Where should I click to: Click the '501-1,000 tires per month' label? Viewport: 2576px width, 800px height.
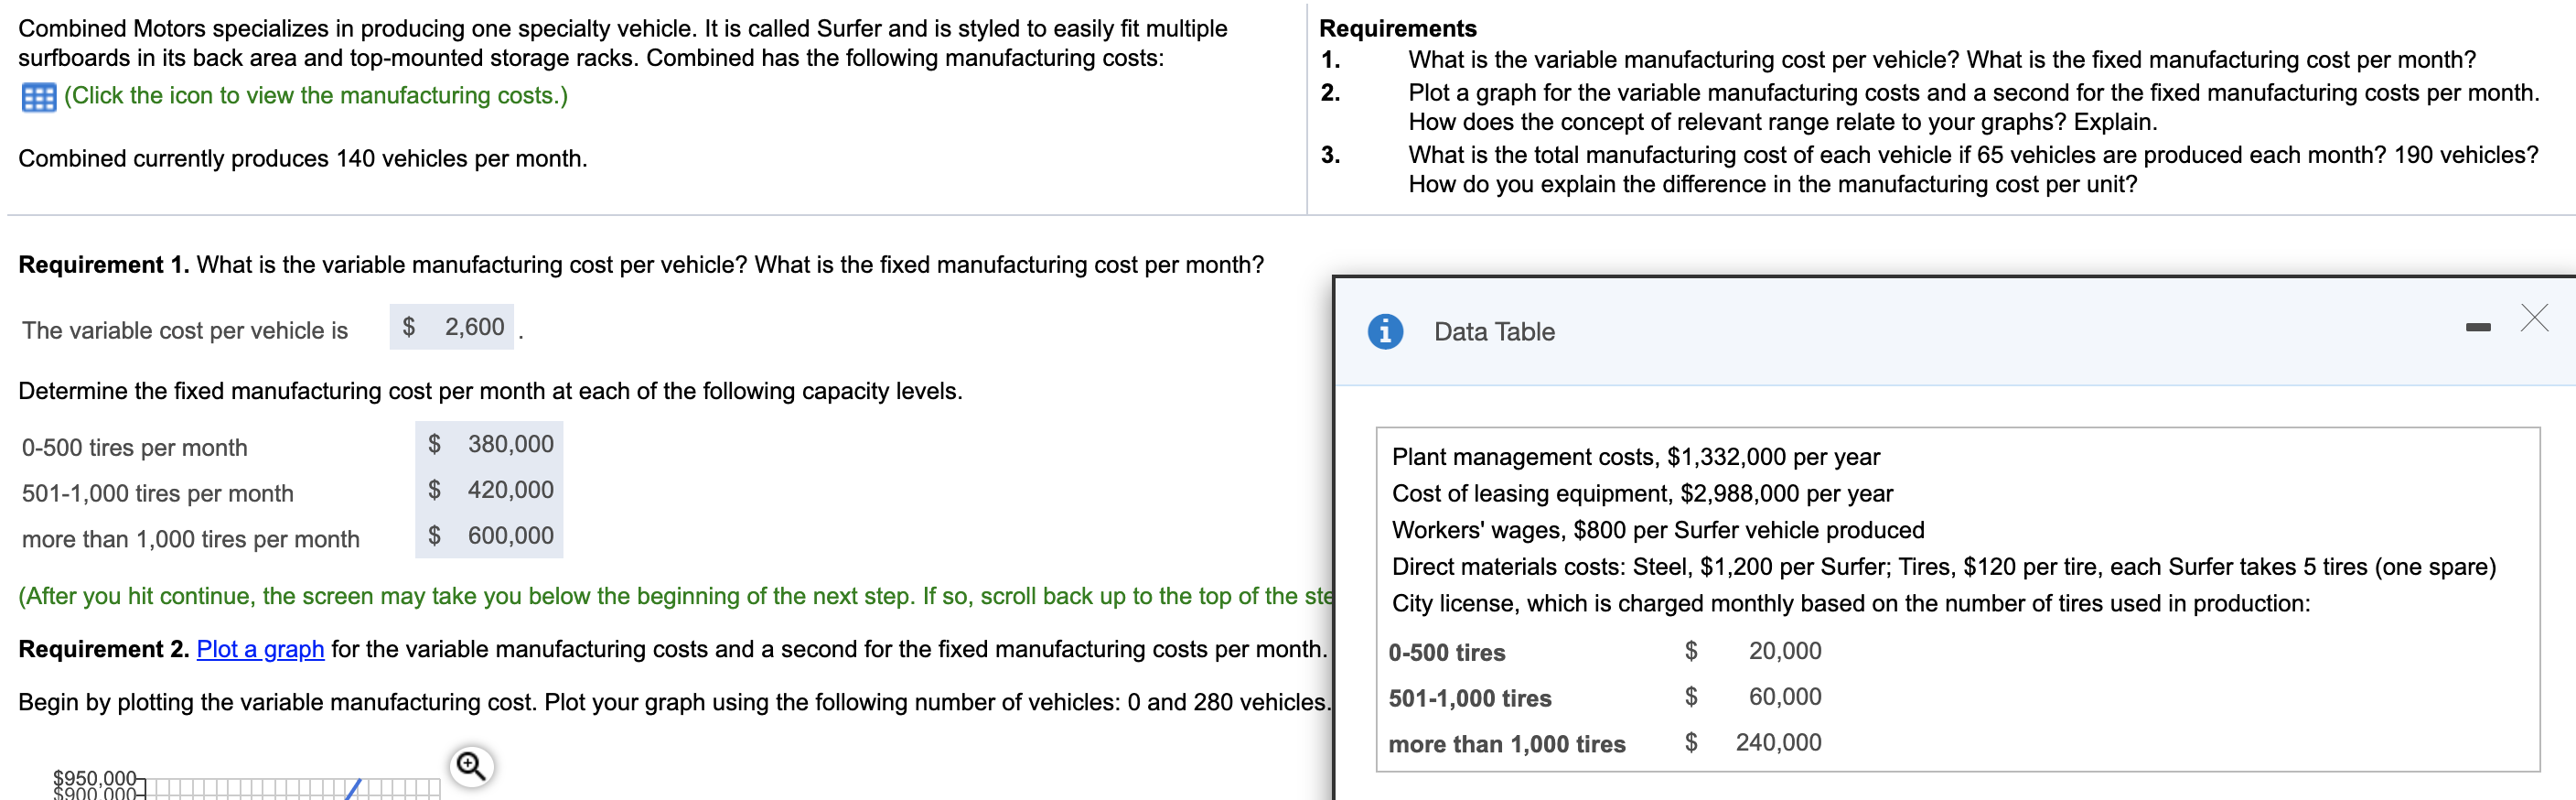(157, 494)
